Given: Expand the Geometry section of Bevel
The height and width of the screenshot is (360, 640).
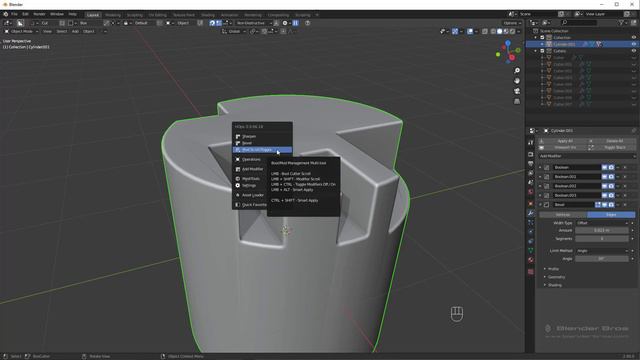Looking at the screenshot, I should (556, 277).
